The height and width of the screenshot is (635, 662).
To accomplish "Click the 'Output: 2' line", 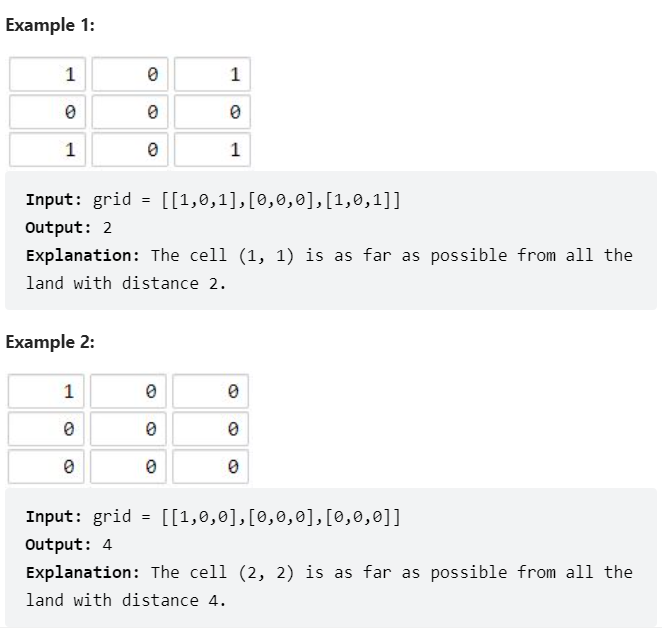I will [x=67, y=227].
